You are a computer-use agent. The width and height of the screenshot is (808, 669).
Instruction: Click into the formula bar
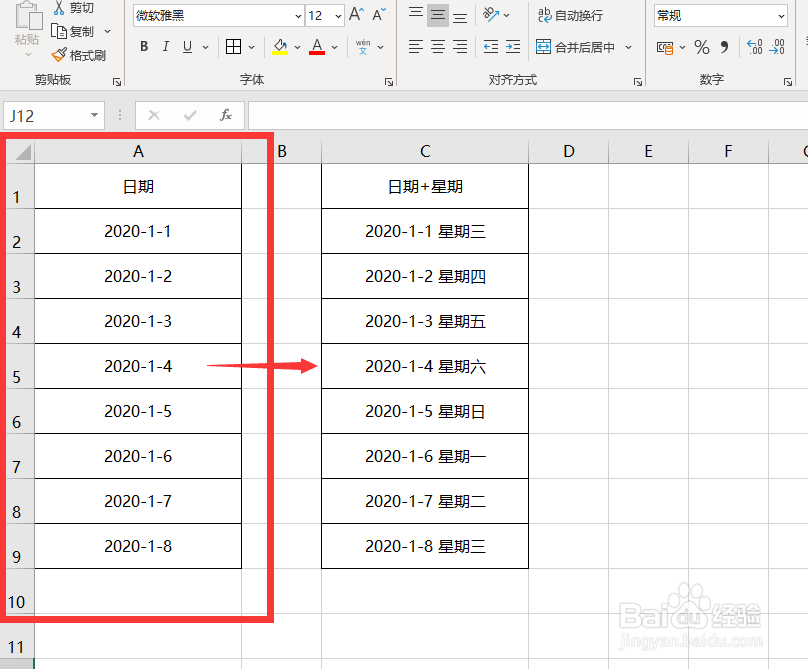click(528, 115)
